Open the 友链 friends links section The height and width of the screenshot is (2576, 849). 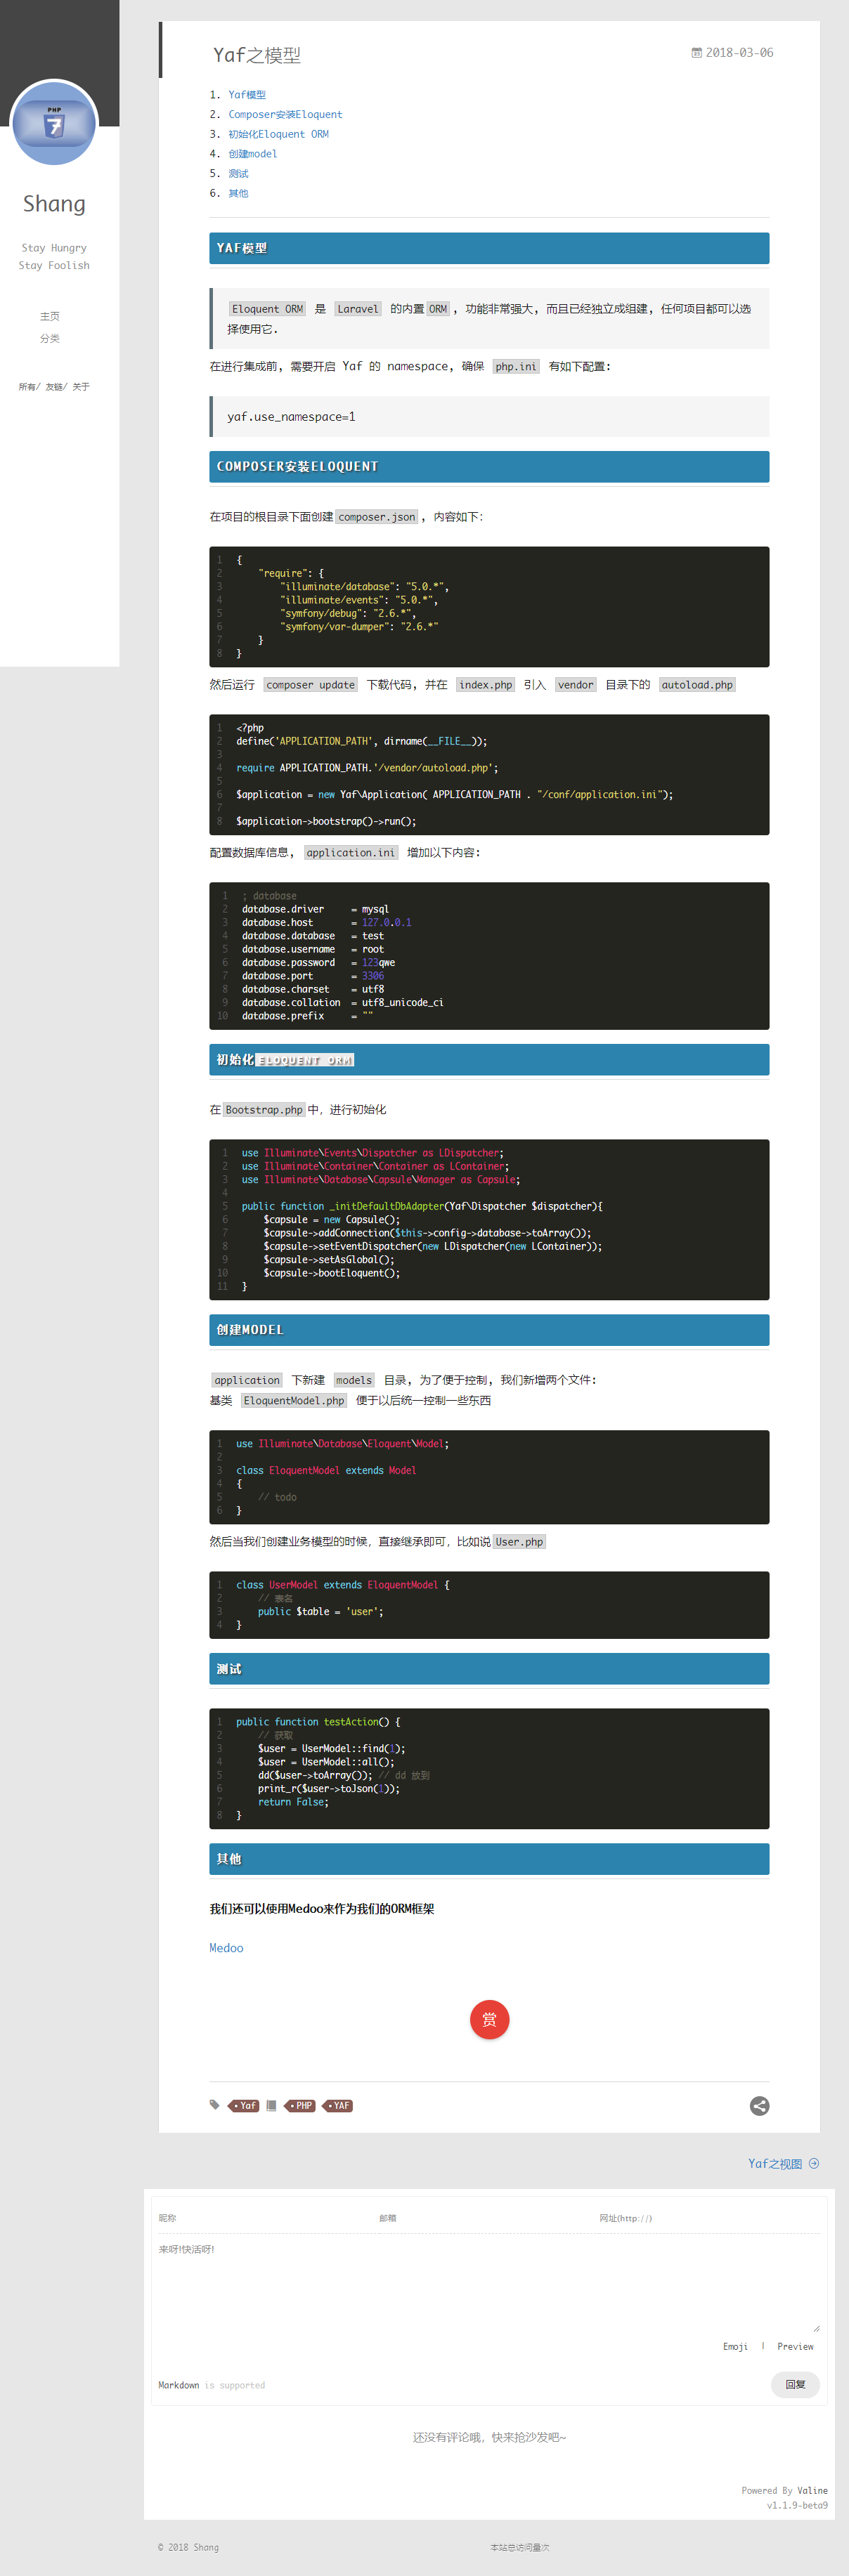pos(54,387)
